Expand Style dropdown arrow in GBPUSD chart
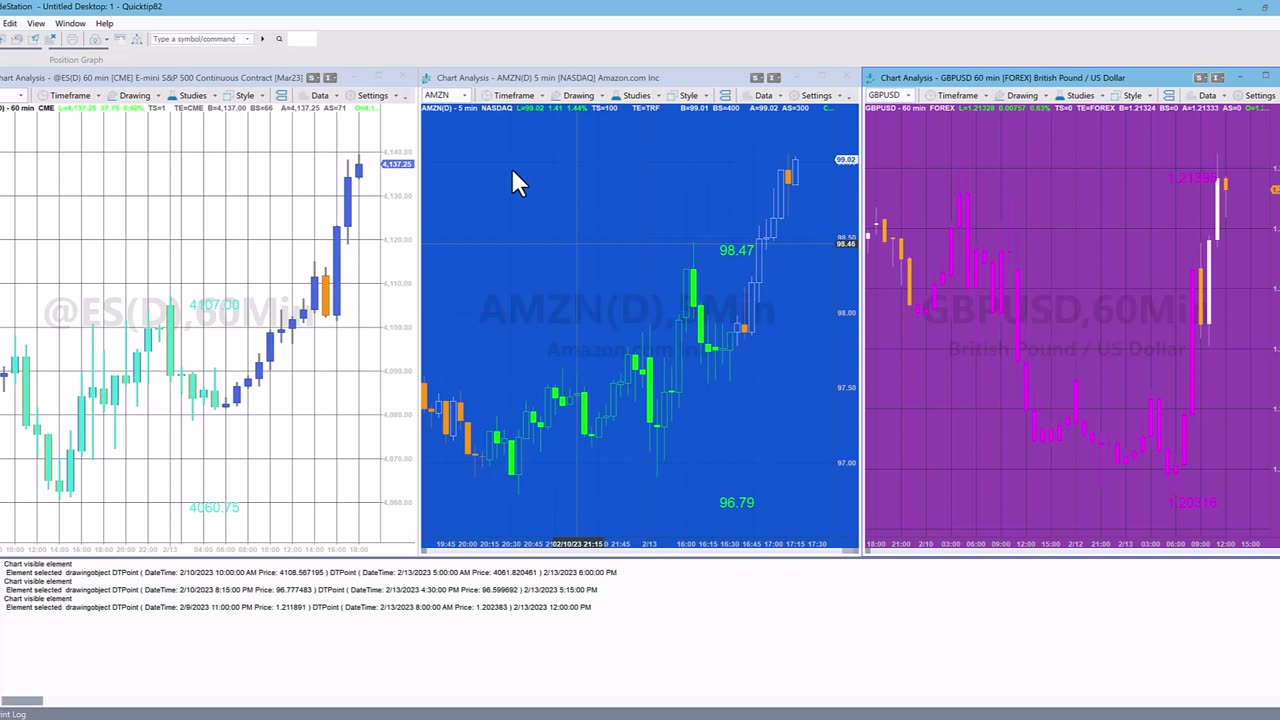The height and width of the screenshot is (720, 1280). (x=1150, y=96)
